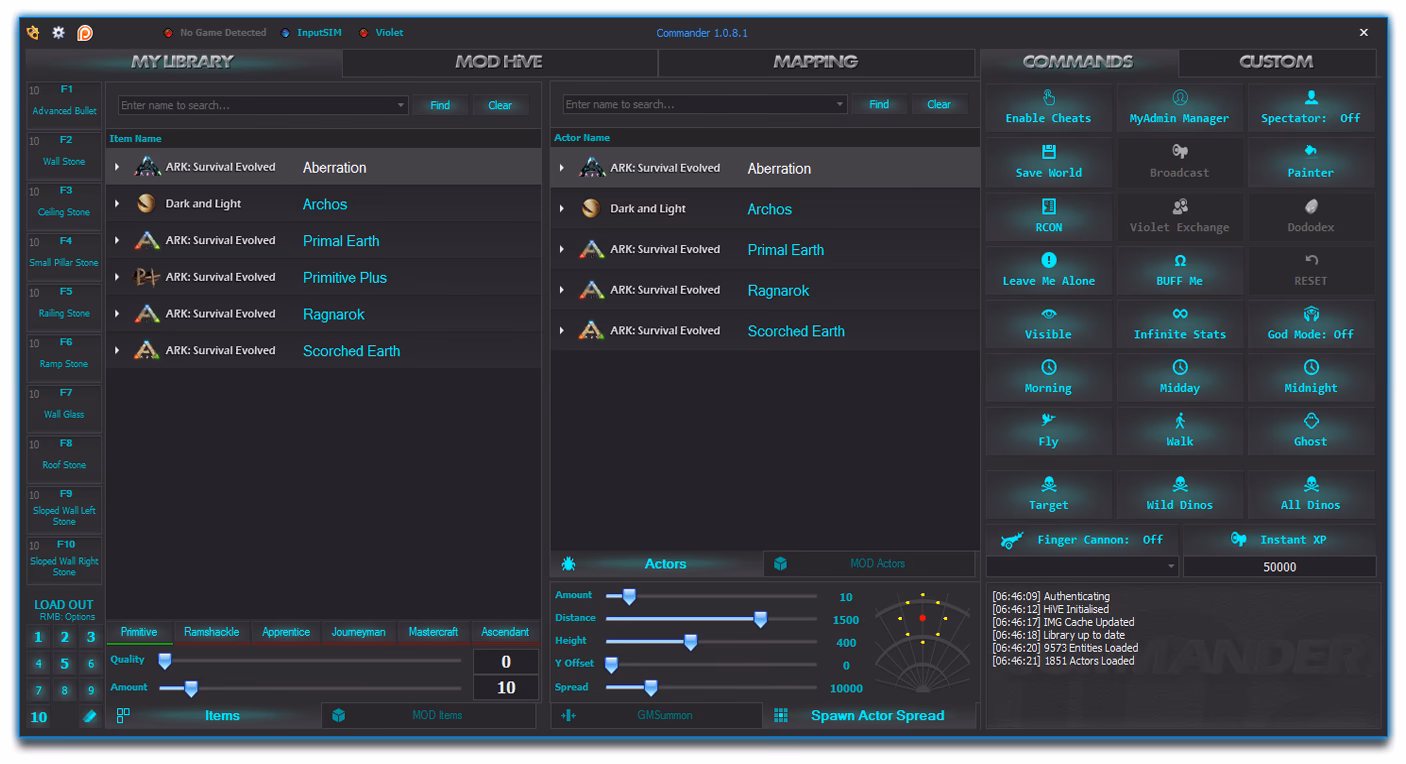Set time to Morning
This screenshot has width=1406, height=764.
[x=1048, y=377]
